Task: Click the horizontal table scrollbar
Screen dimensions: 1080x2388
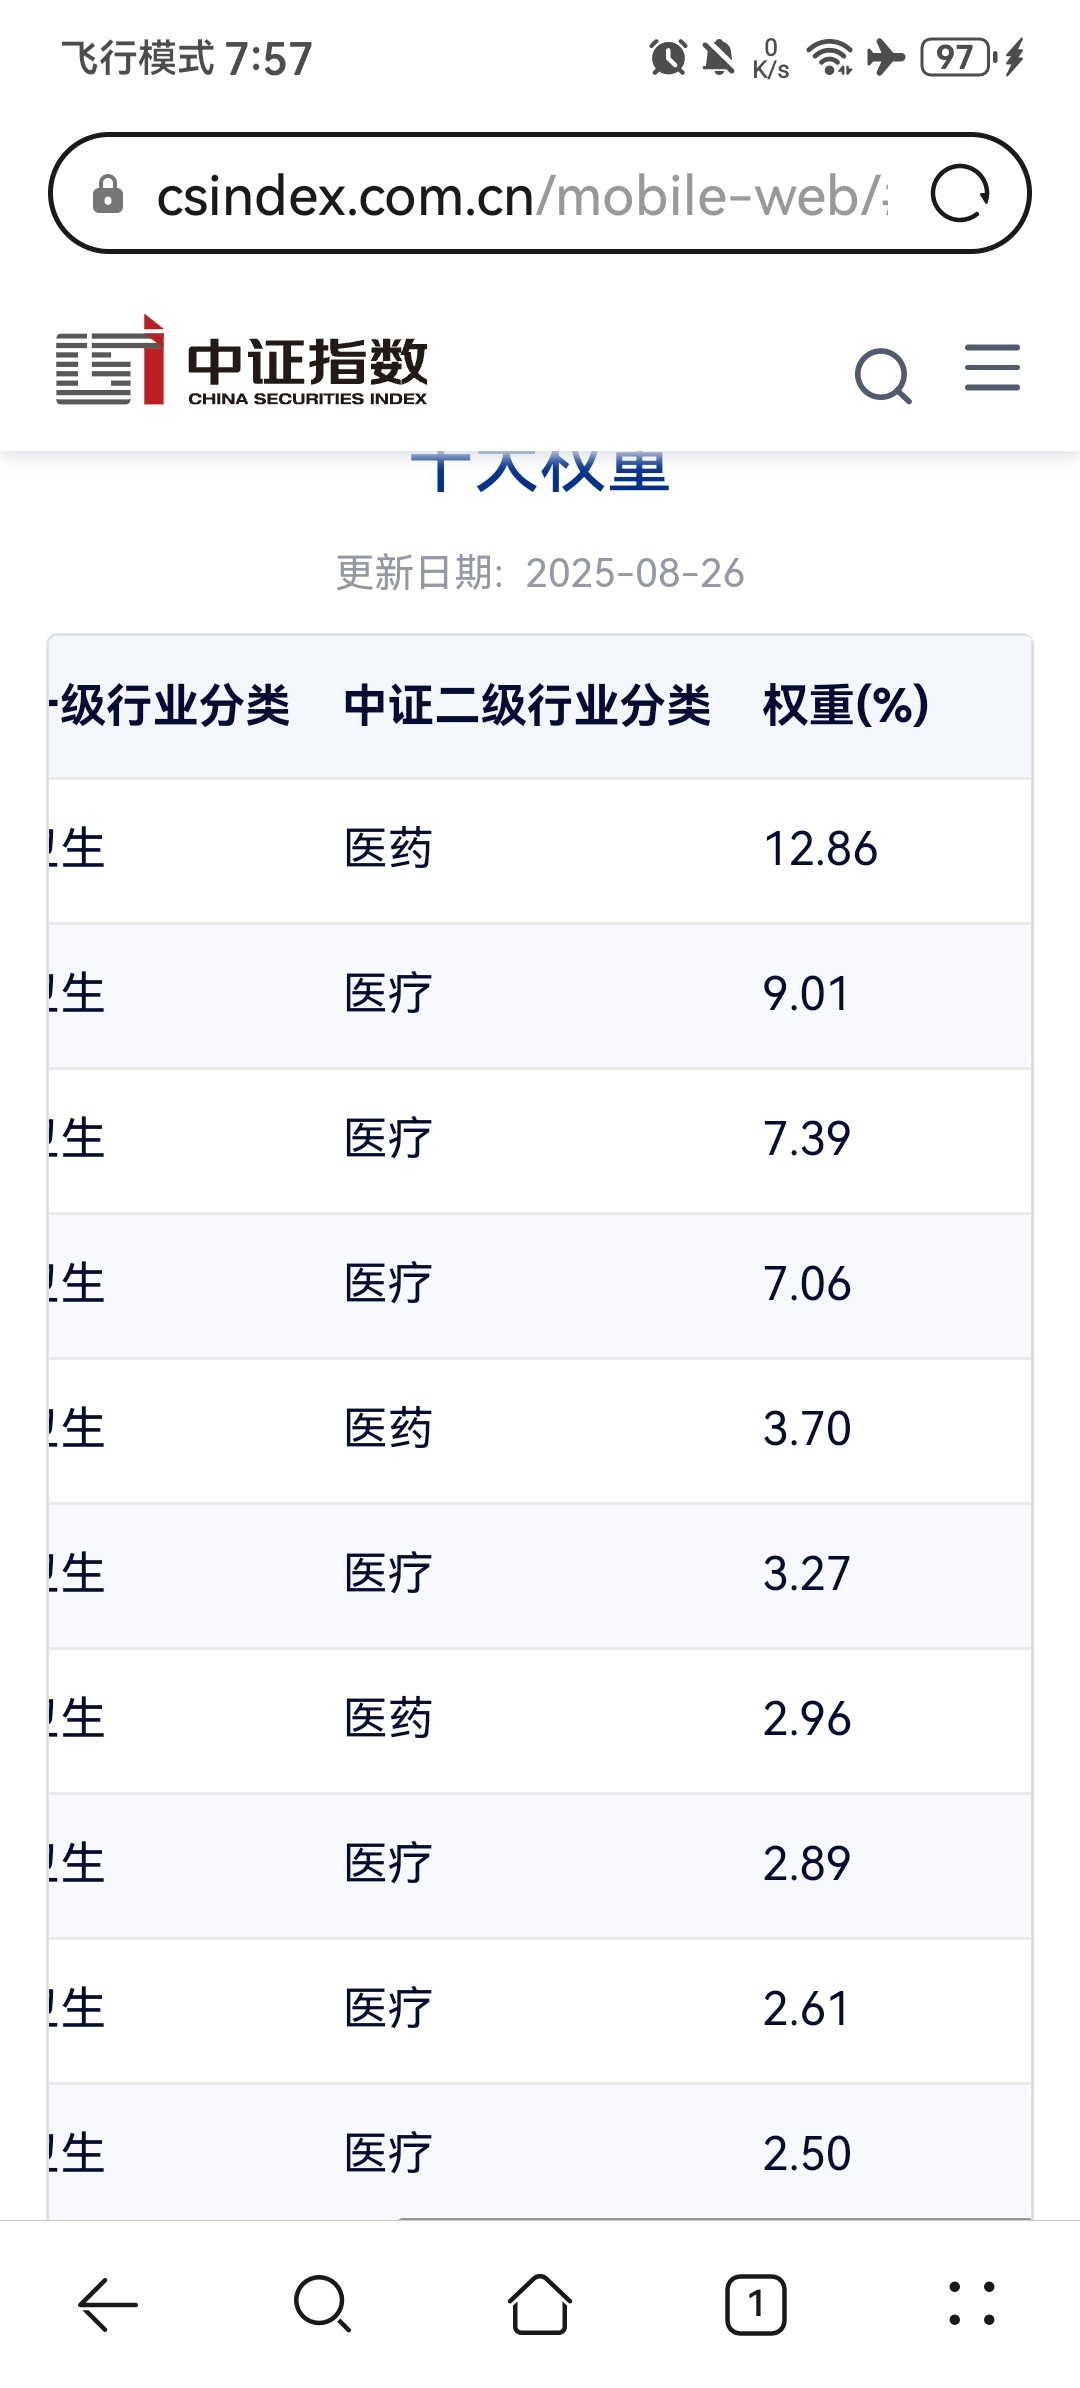Action: click(x=714, y=2219)
